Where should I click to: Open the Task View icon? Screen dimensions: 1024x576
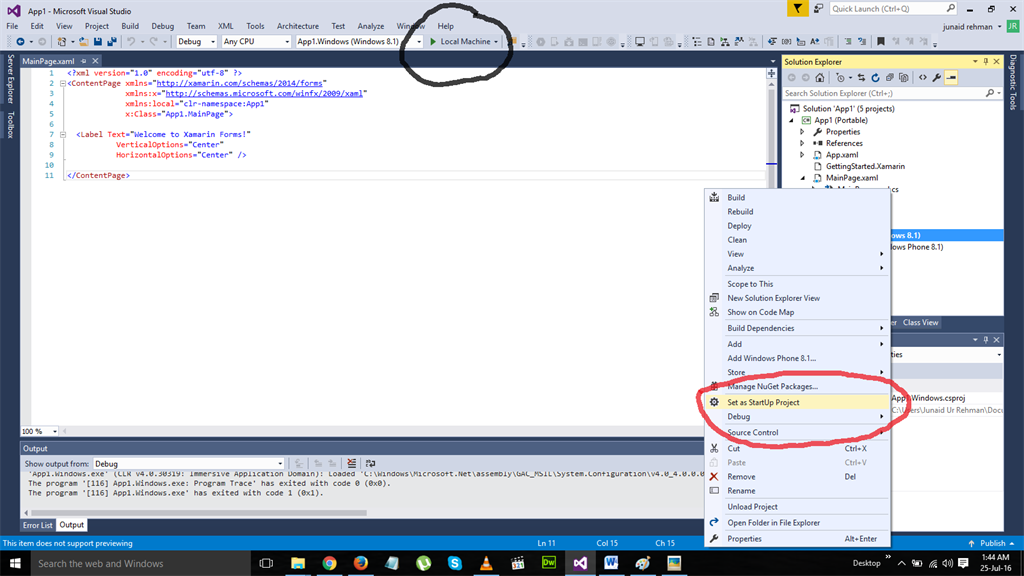pyautogui.click(x=266, y=563)
